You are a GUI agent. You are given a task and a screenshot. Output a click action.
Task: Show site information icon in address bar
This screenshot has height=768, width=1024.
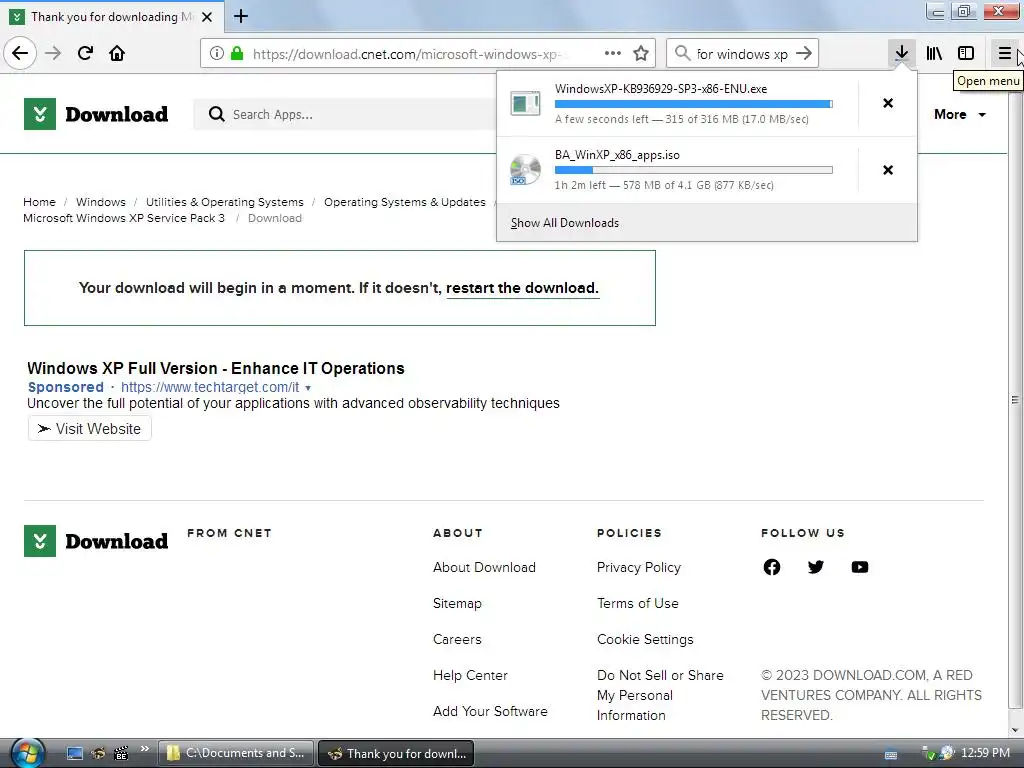click(x=217, y=54)
